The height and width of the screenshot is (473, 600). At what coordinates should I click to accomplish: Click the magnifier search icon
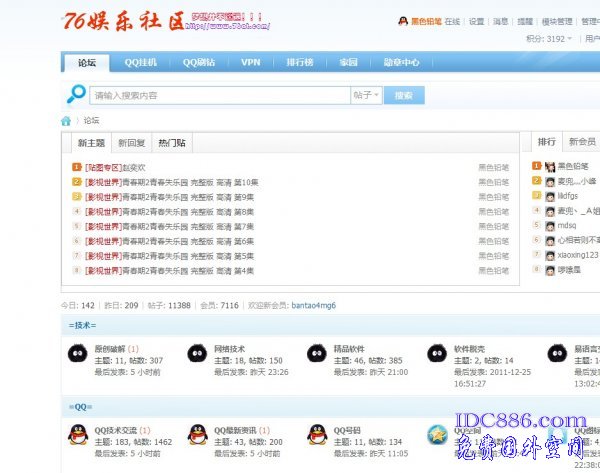click(x=76, y=95)
